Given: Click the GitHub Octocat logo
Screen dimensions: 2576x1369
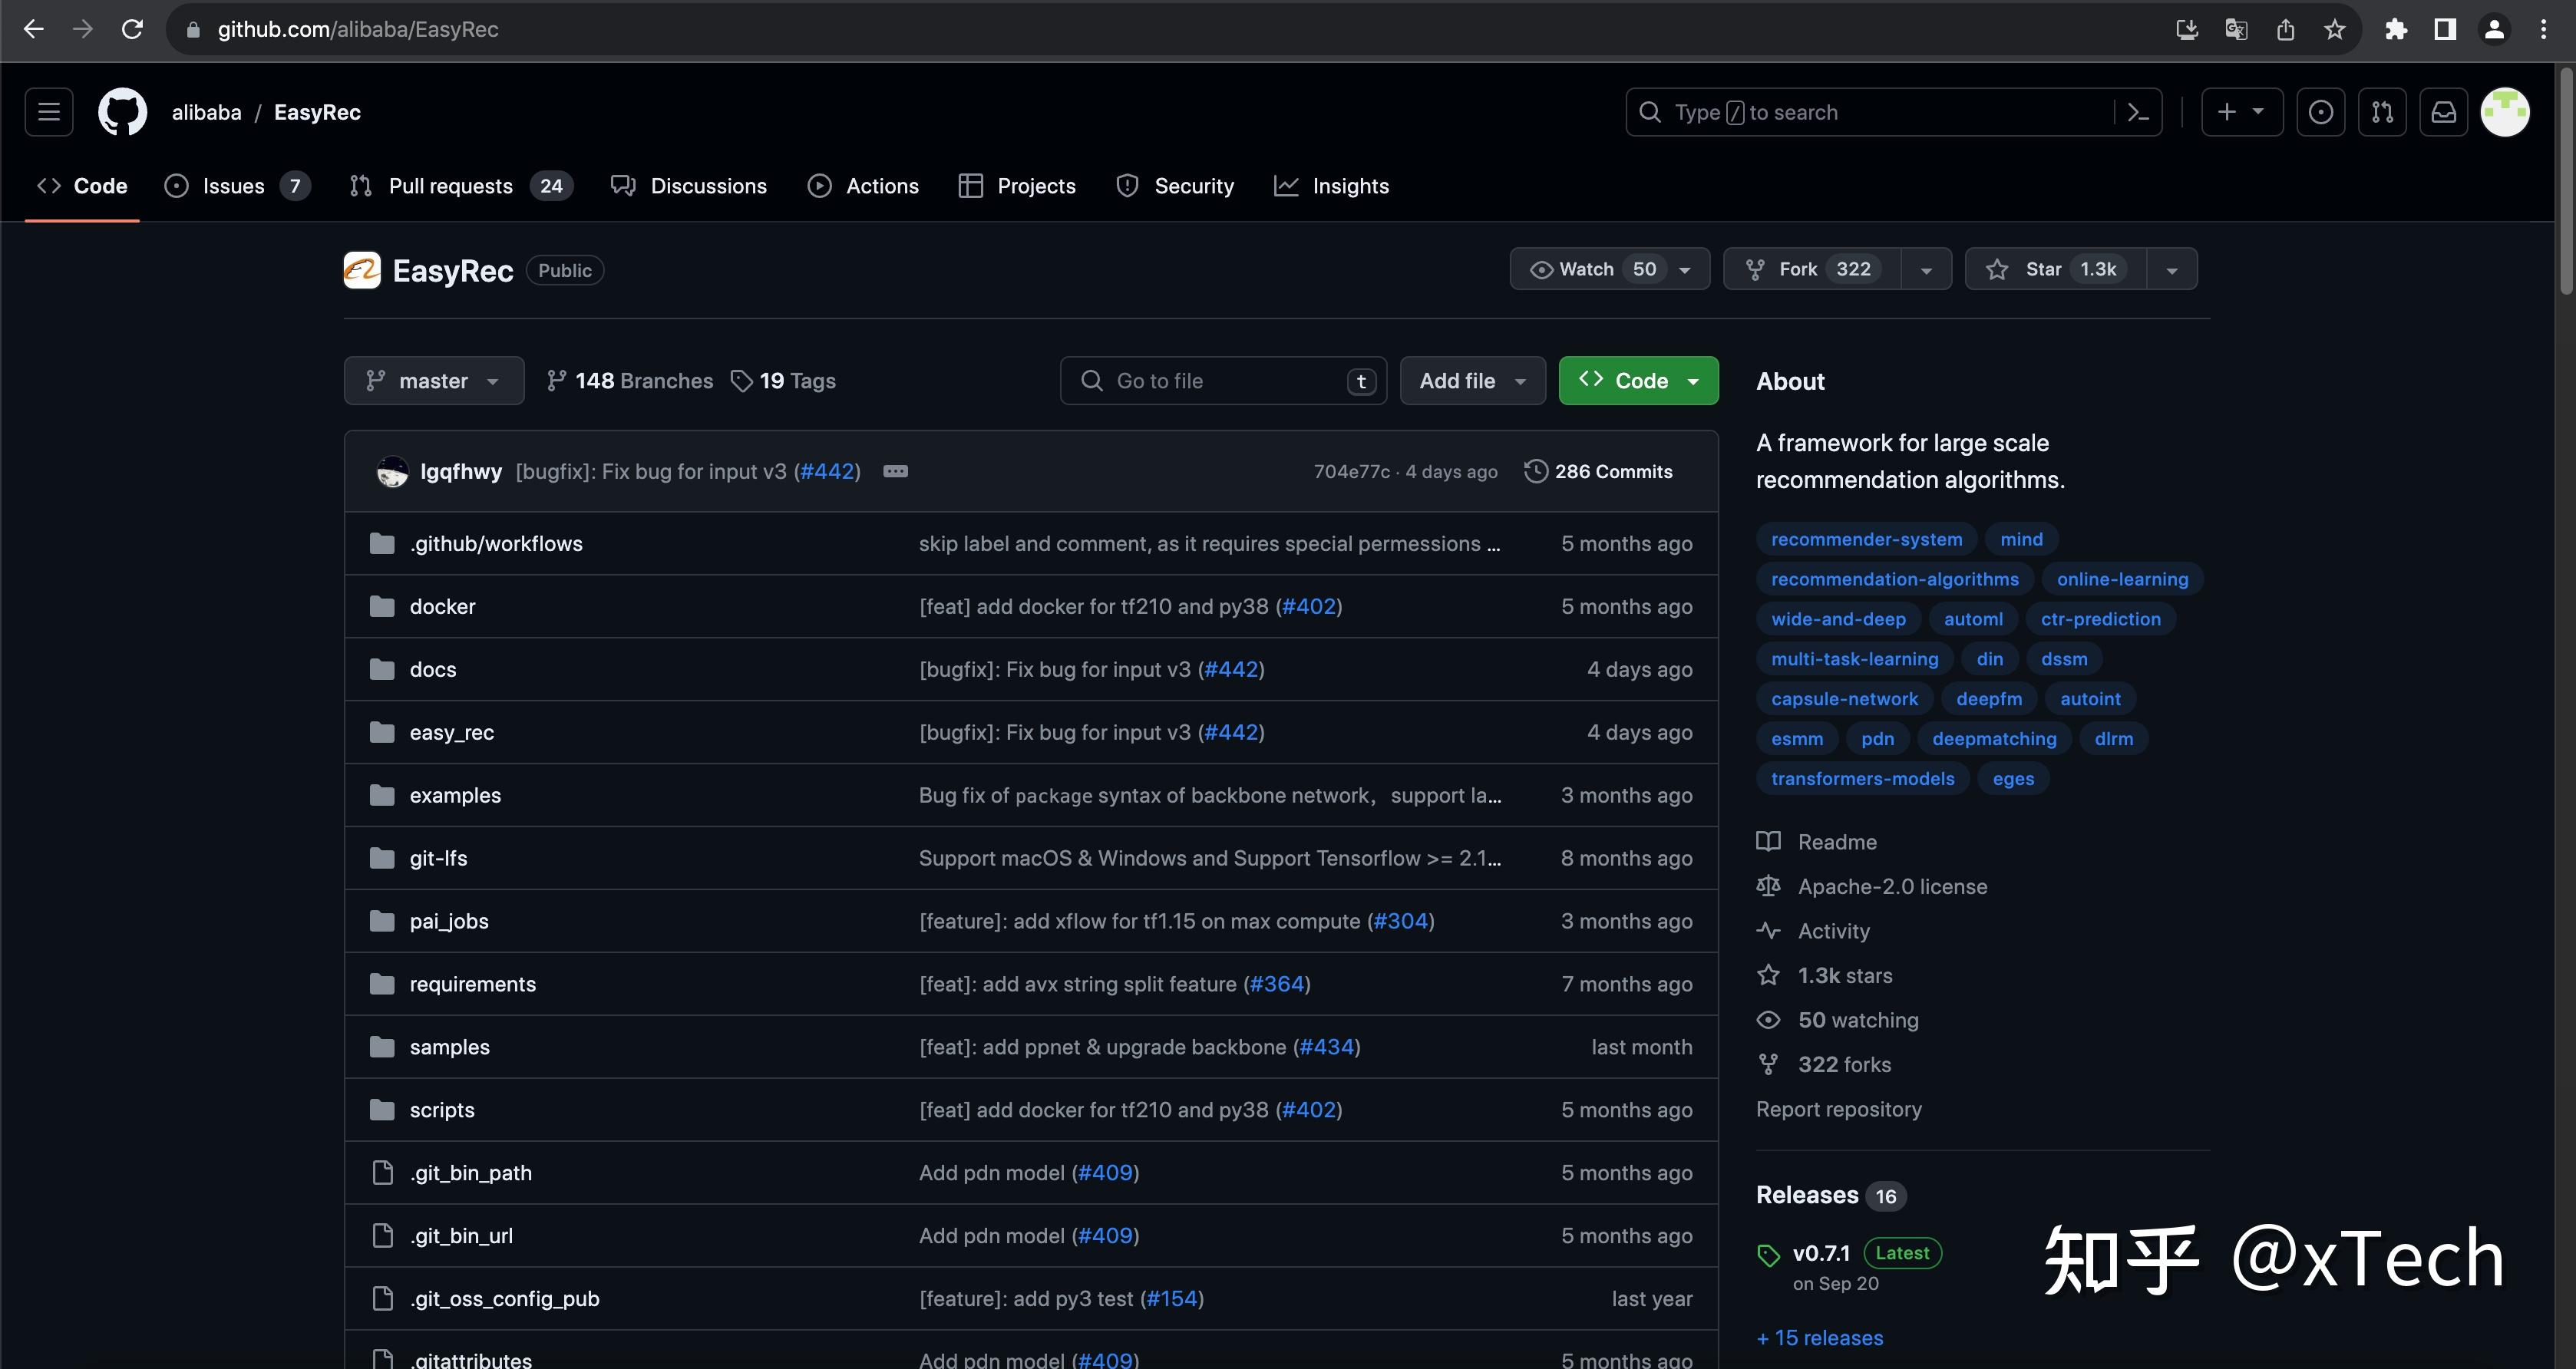Looking at the screenshot, I should pyautogui.click(x=122, y=112).
